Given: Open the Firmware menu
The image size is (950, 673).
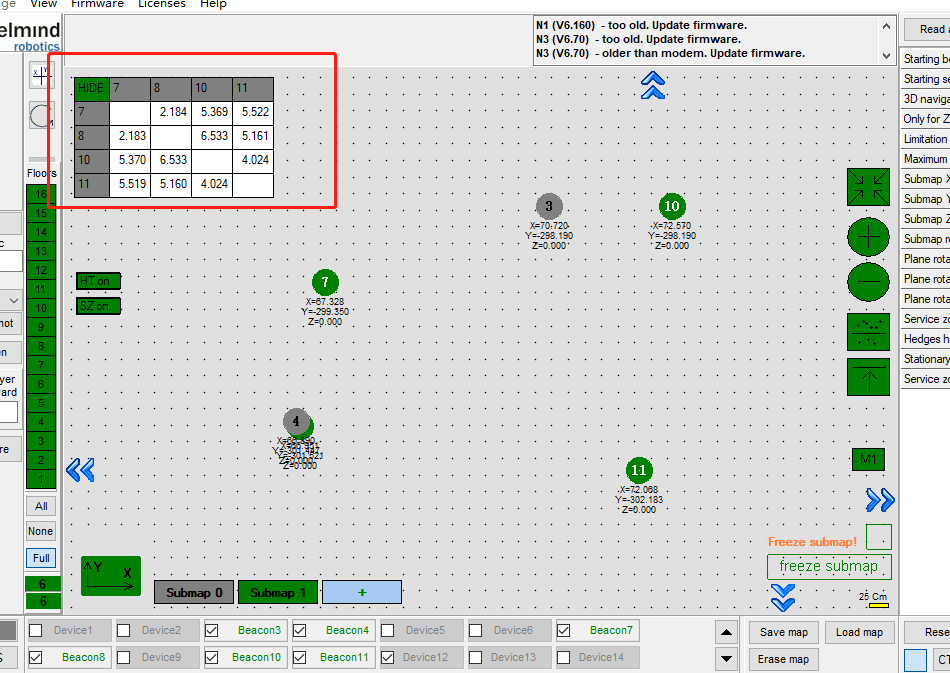Looking at the screenshot, I should [97, 4].
